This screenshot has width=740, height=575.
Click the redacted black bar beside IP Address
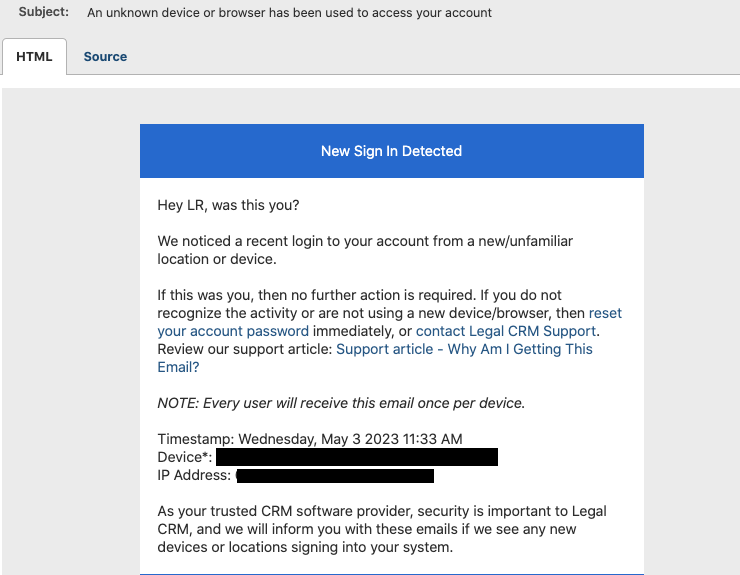[335, 475]
